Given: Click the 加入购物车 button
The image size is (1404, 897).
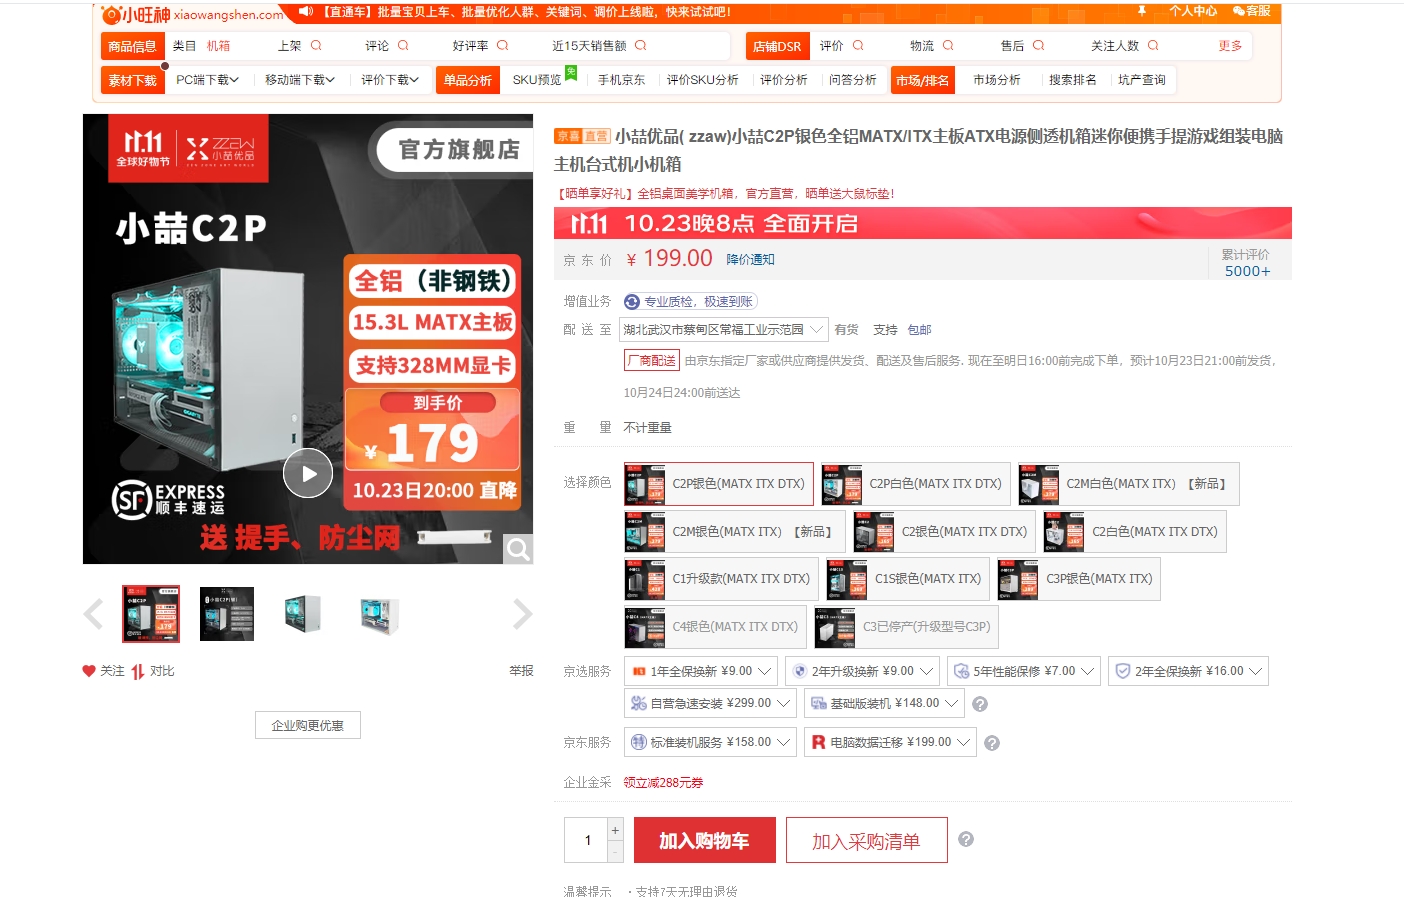Looking at the screenshot, I should [x=704, y=840].
